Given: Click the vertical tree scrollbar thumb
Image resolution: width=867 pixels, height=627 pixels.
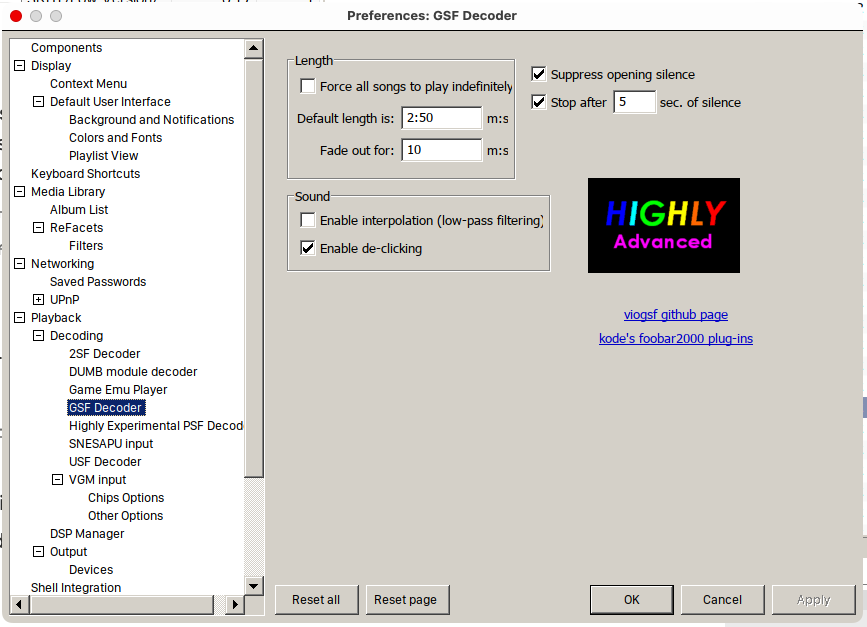Looking at the screenshot, I should [x=253, y=268].
